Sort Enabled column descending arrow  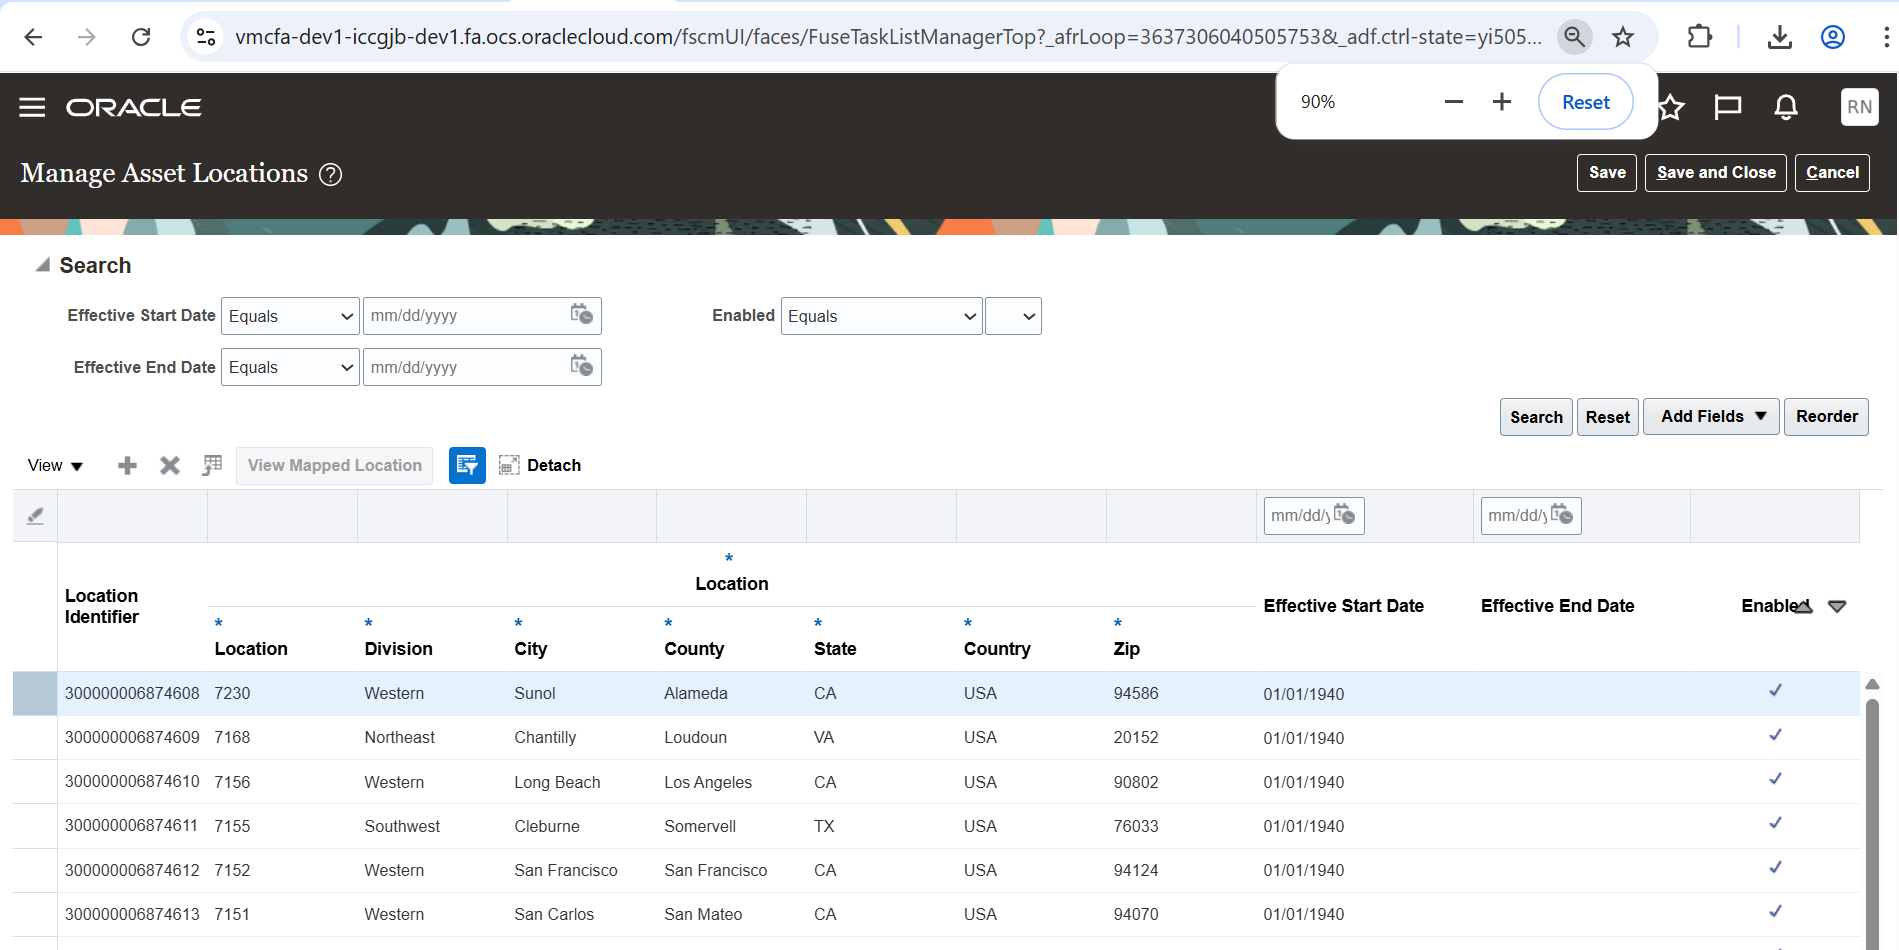point(1837,606)
